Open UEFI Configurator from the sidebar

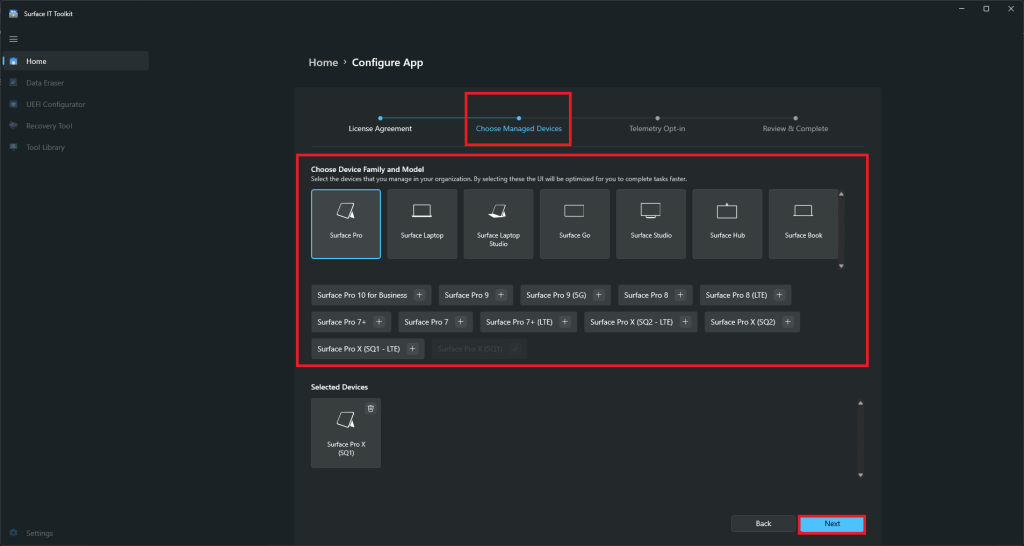55,104
